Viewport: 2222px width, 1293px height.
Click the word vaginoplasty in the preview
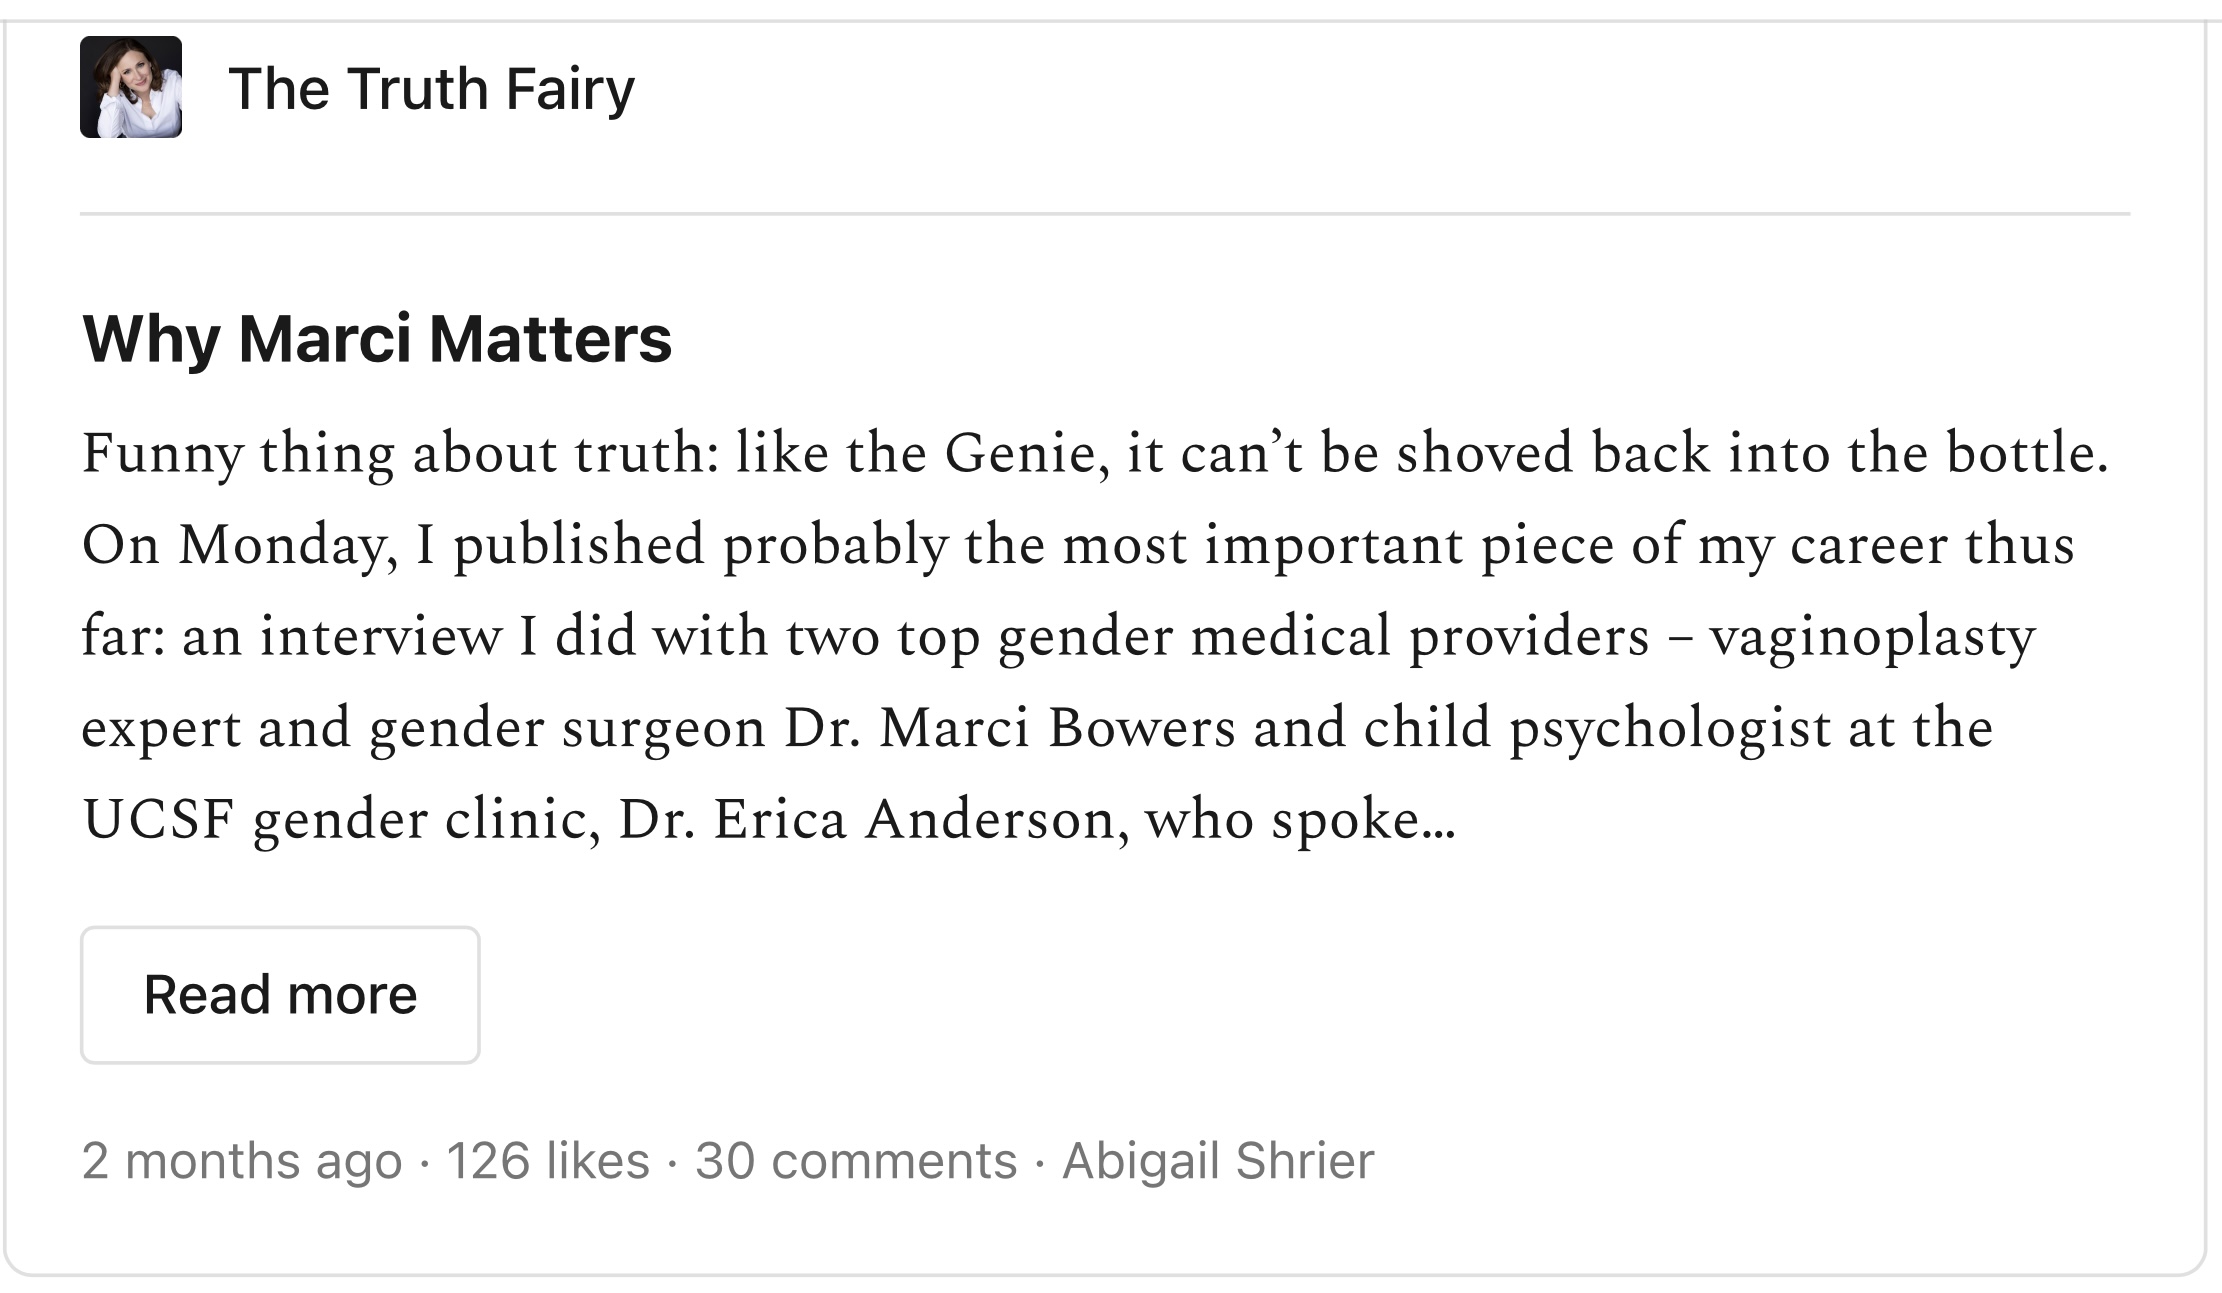coord(1872,638)
